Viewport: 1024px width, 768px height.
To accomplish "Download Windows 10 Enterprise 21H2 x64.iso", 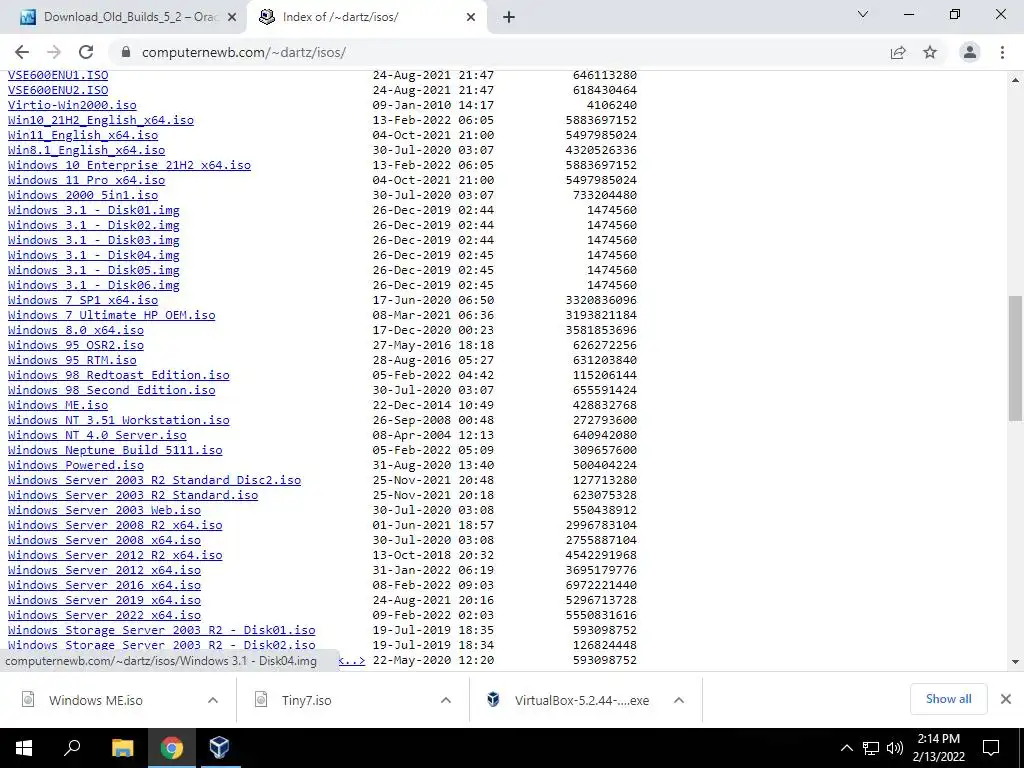I will (129, 165).
